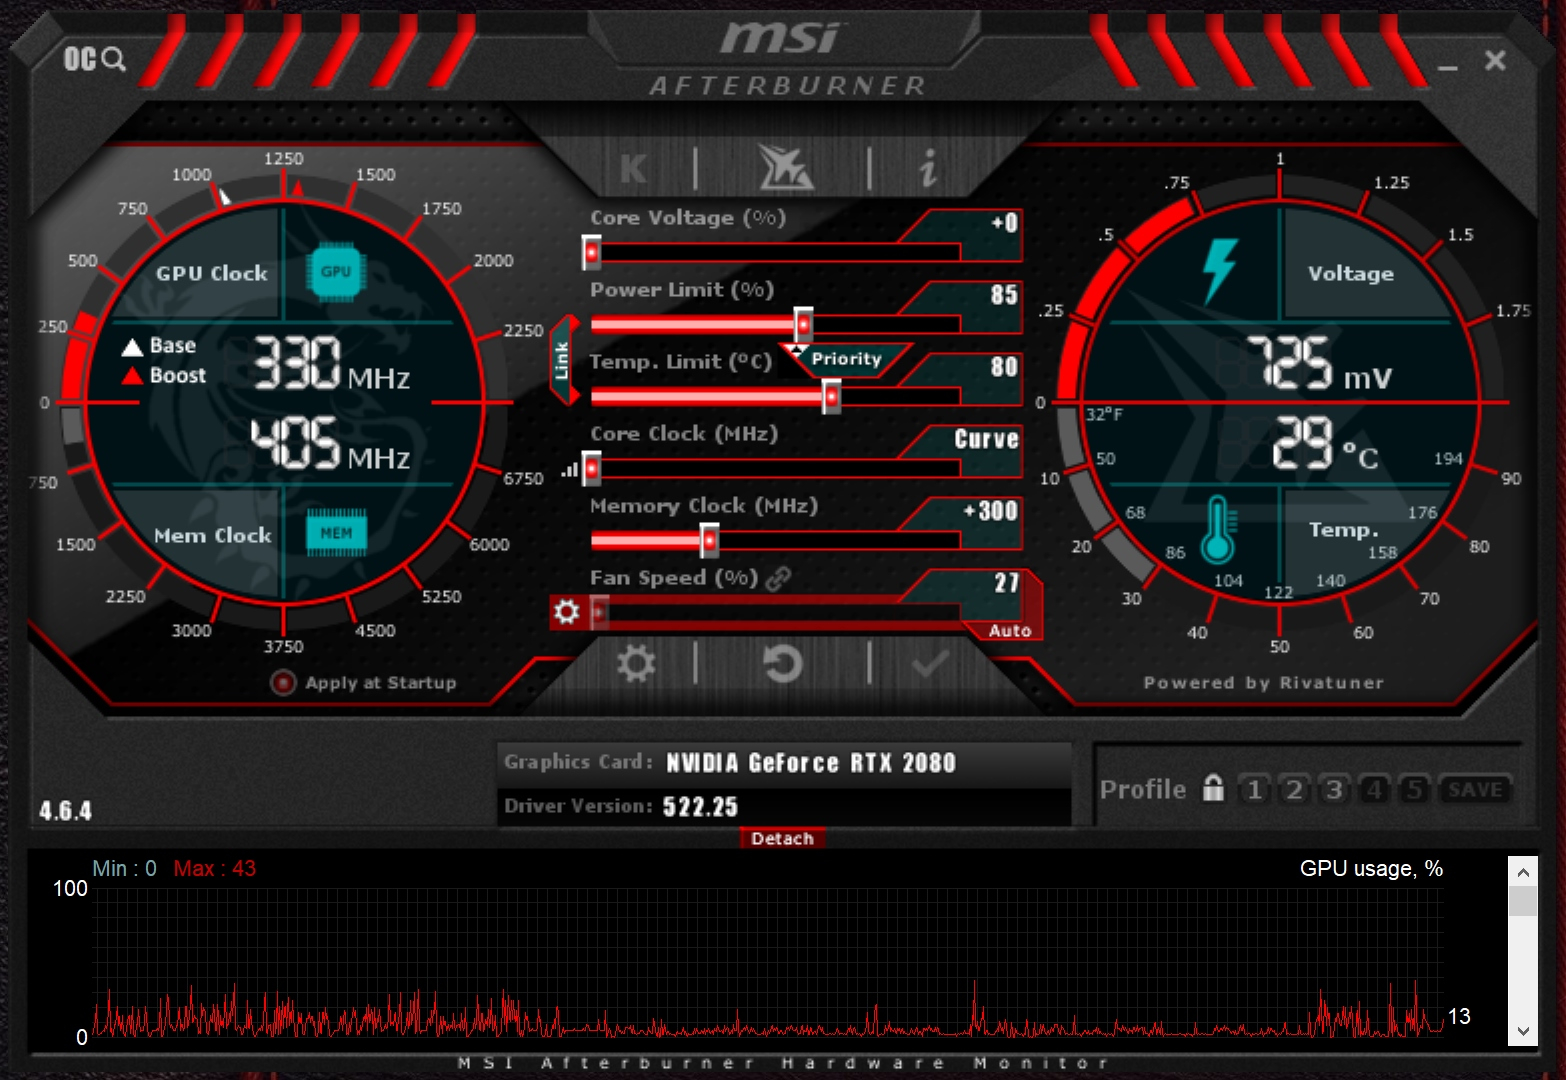Click the Power Limit slider handle
The image size is (1566, 1080).
tap(803, 325)
